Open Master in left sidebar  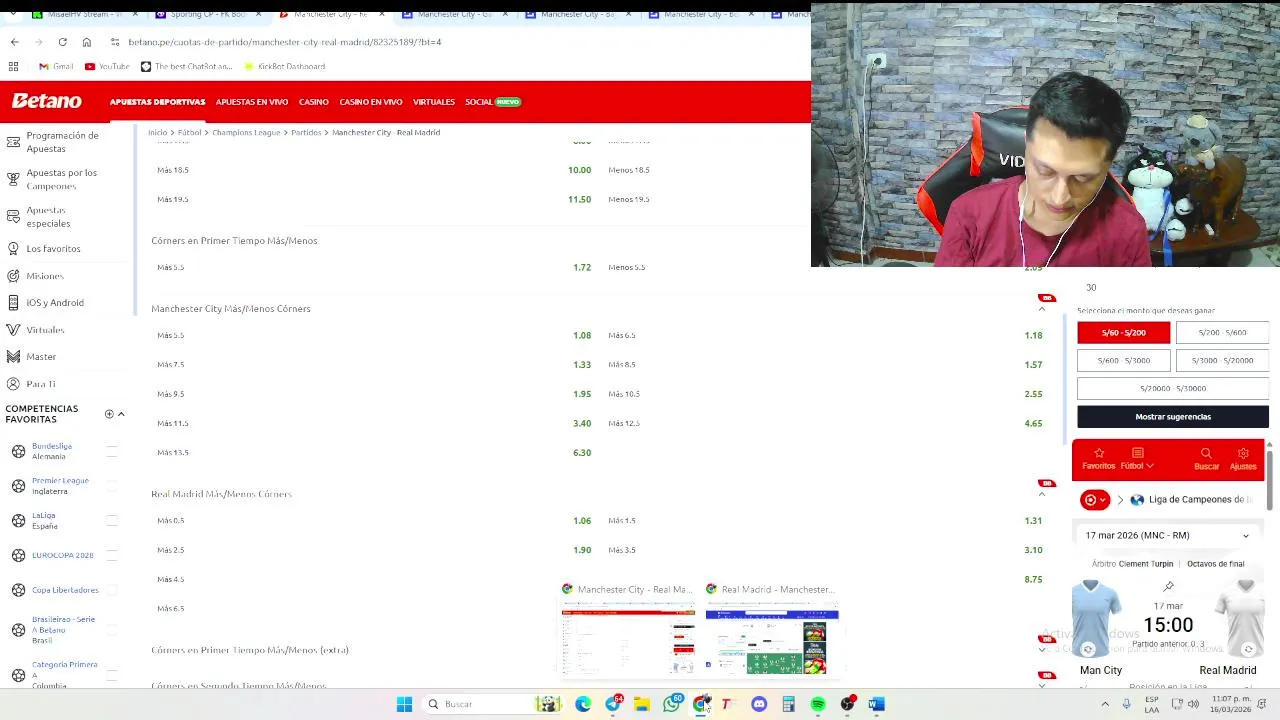33,357
